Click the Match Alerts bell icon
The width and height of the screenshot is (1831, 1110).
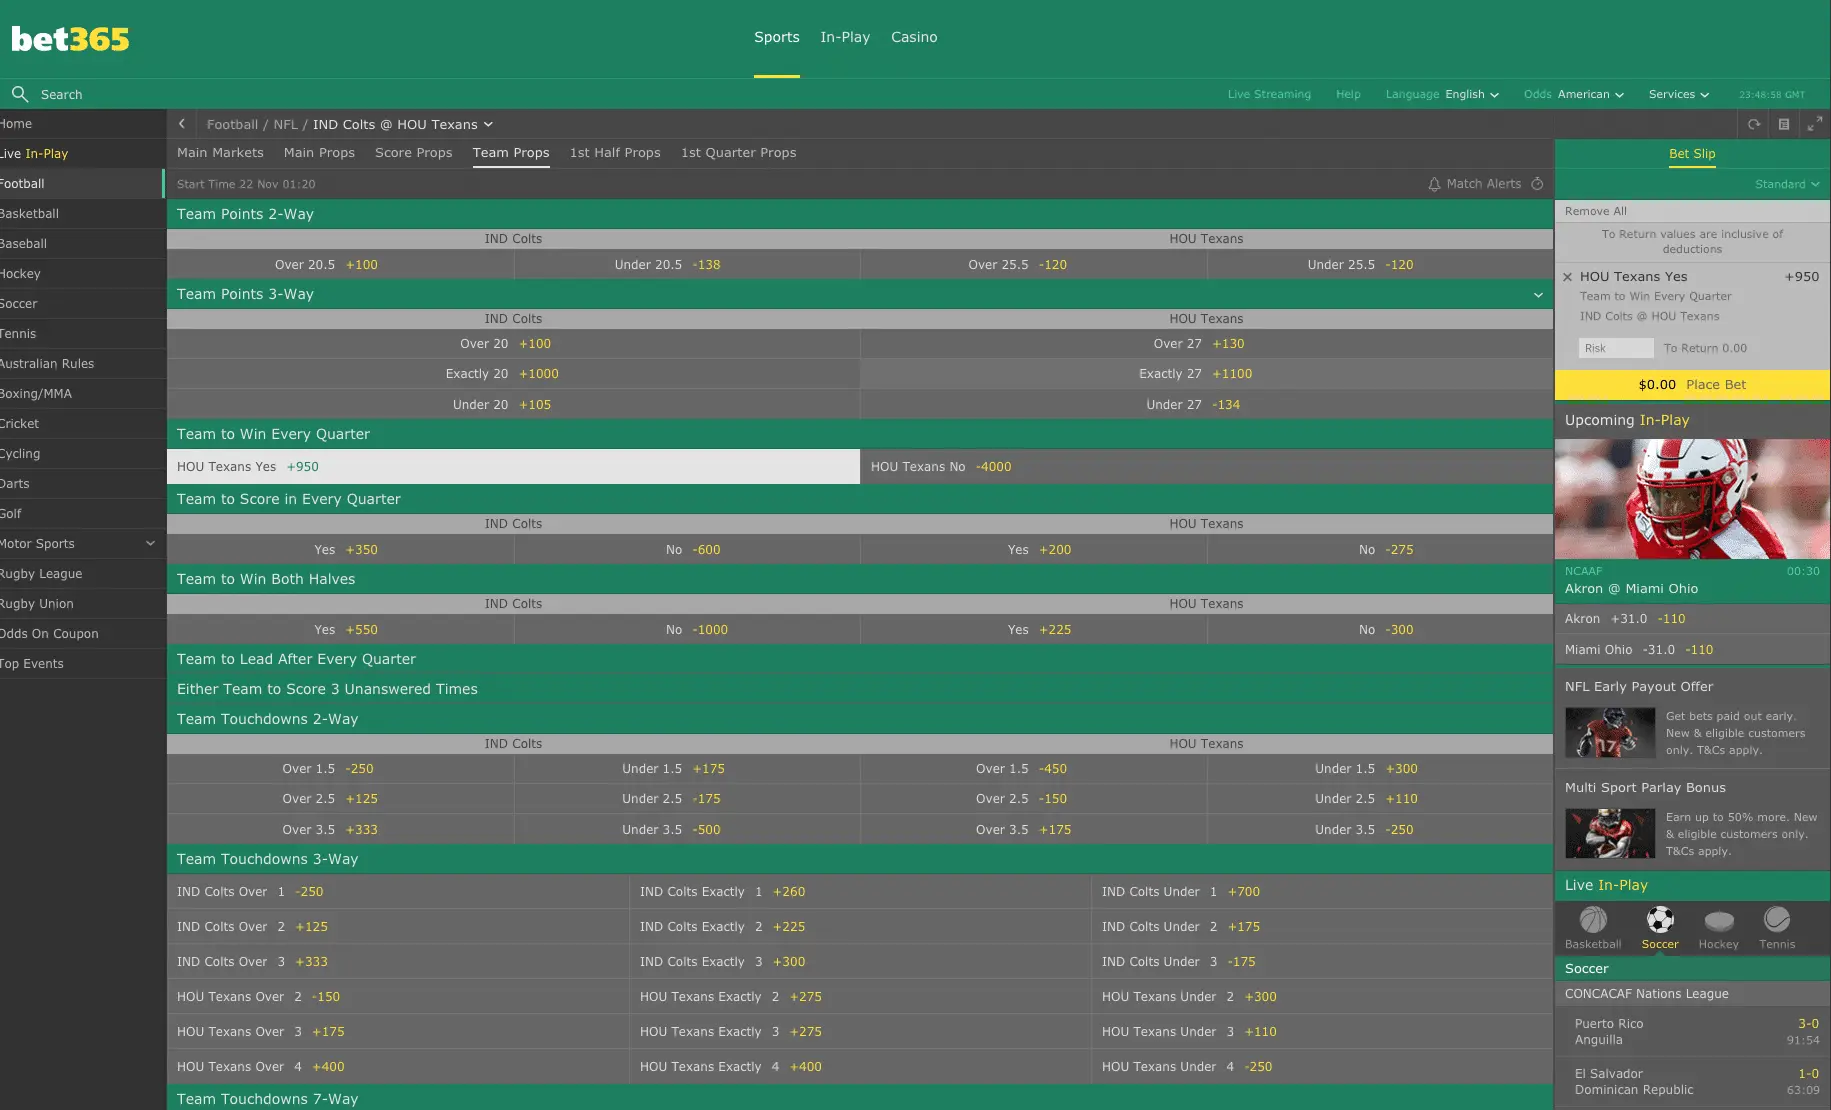pos(1434,184)
